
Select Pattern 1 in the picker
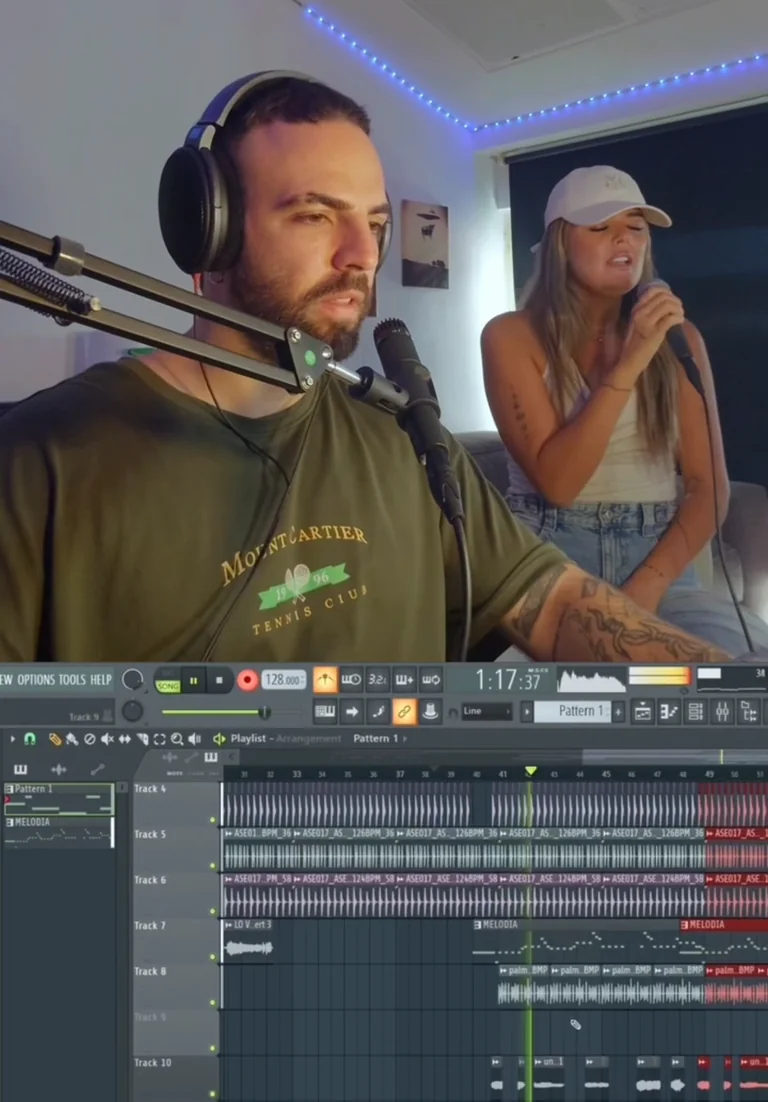(59, 800)
